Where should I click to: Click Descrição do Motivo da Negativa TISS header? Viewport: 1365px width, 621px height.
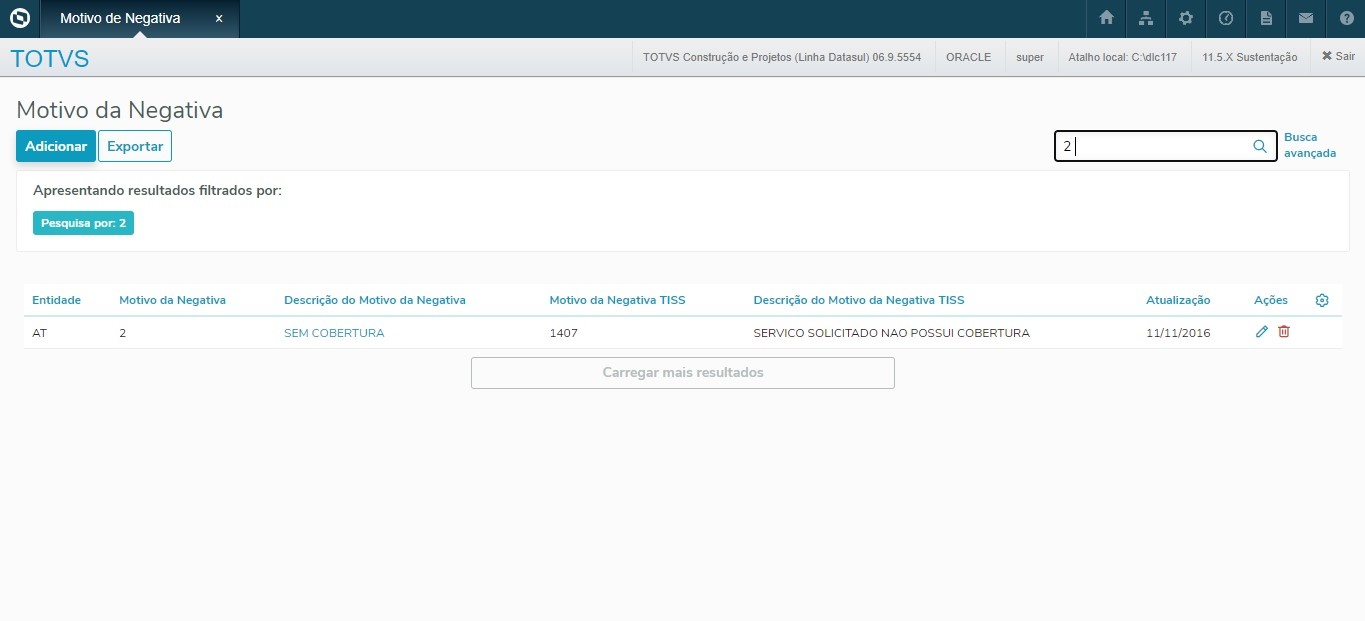(859, 300)
